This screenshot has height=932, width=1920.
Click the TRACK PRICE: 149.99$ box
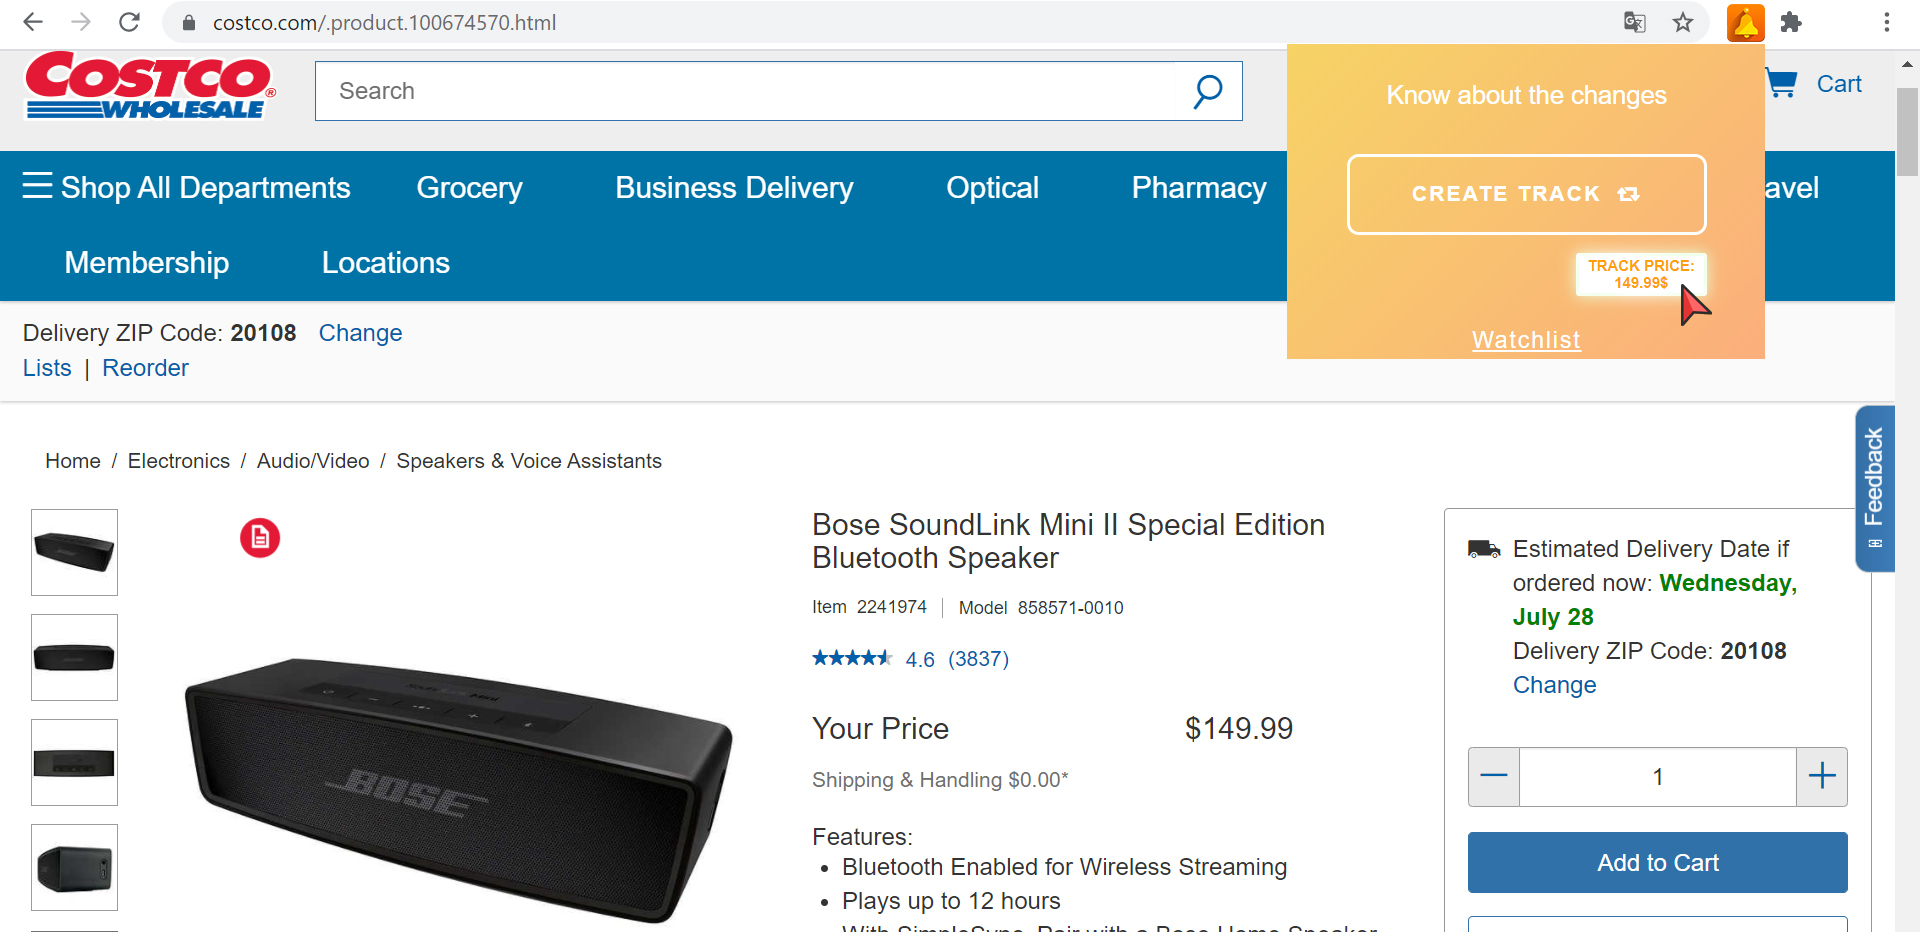[1641, 274]
